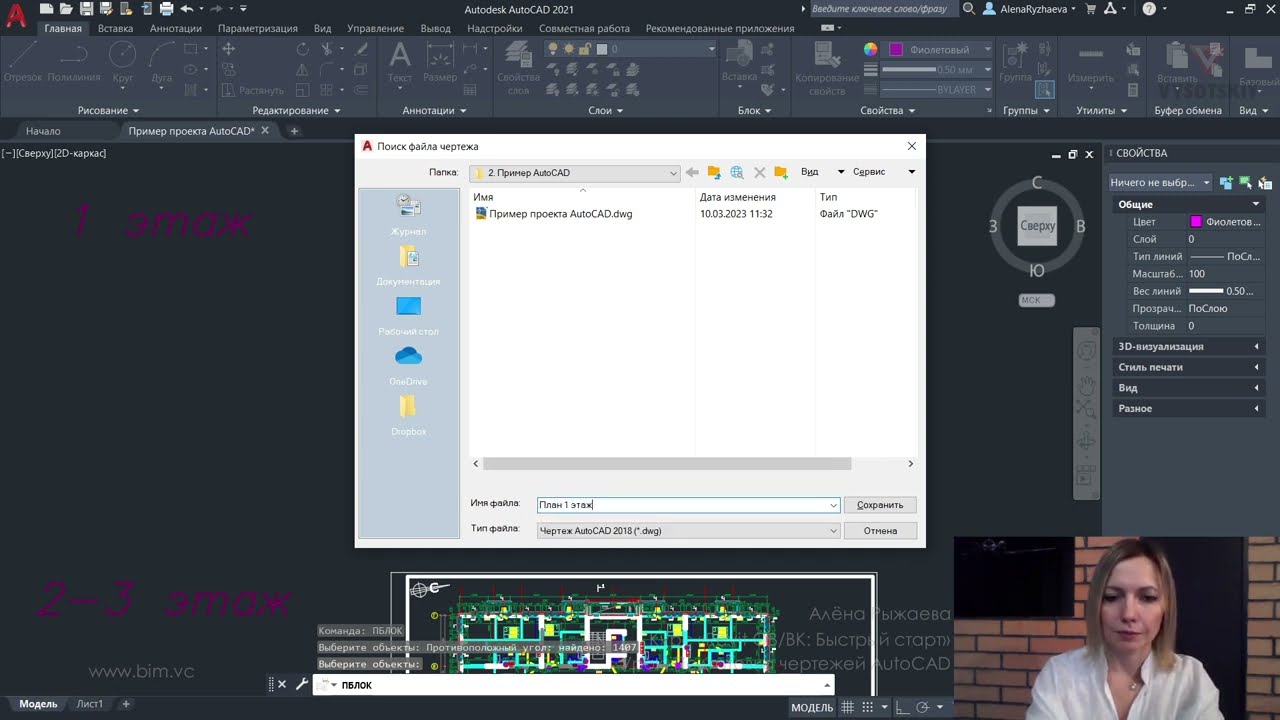Go back to previous folder in dialog
Viewport: 1280px width, 720px height.
tap(692, 172)
